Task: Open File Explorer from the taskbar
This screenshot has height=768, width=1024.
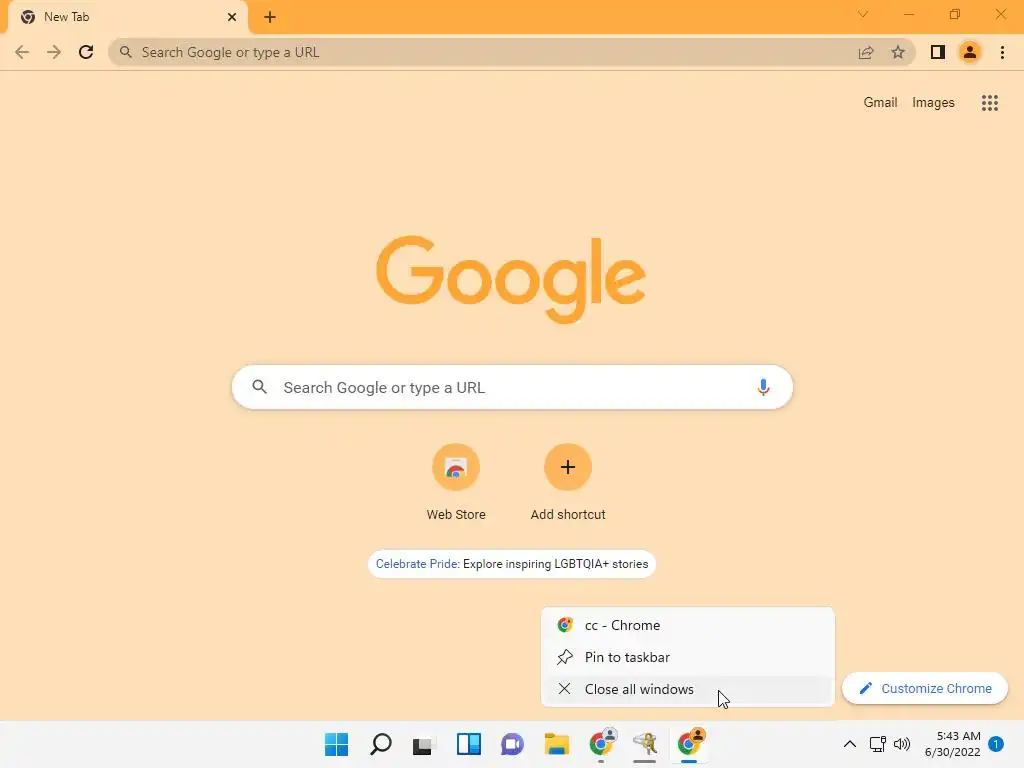Action: tap(557, 744)
